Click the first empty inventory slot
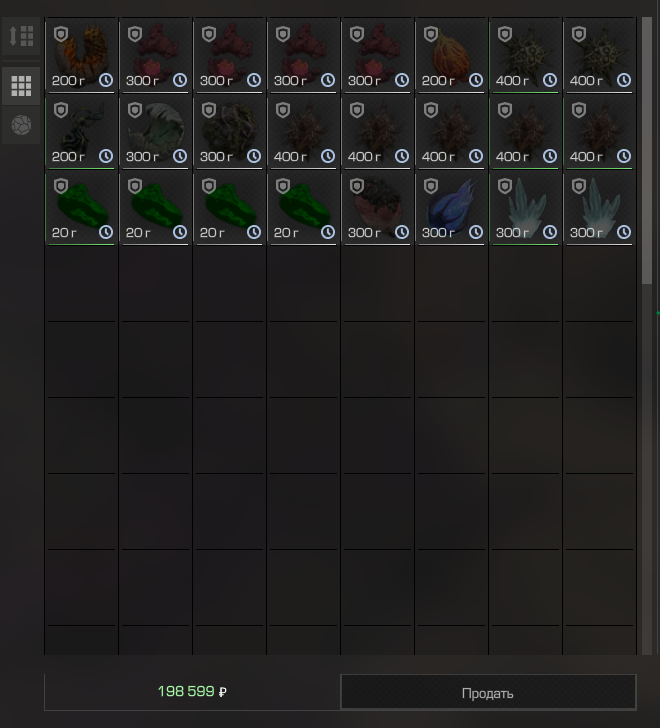Image resolution: width=660 pixels, height=728 pixels. click(82, 283)
